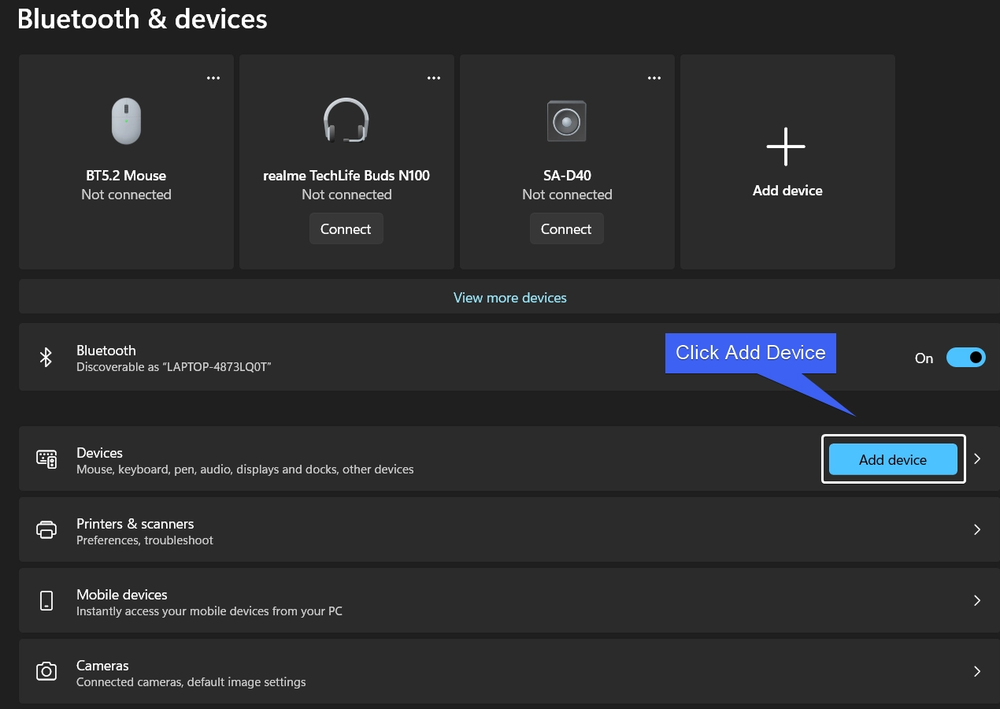This screenshot has height=709, width=1000.
Task: Select the realme TechLife Buds headset icon
Action: (x=346, y=120)
